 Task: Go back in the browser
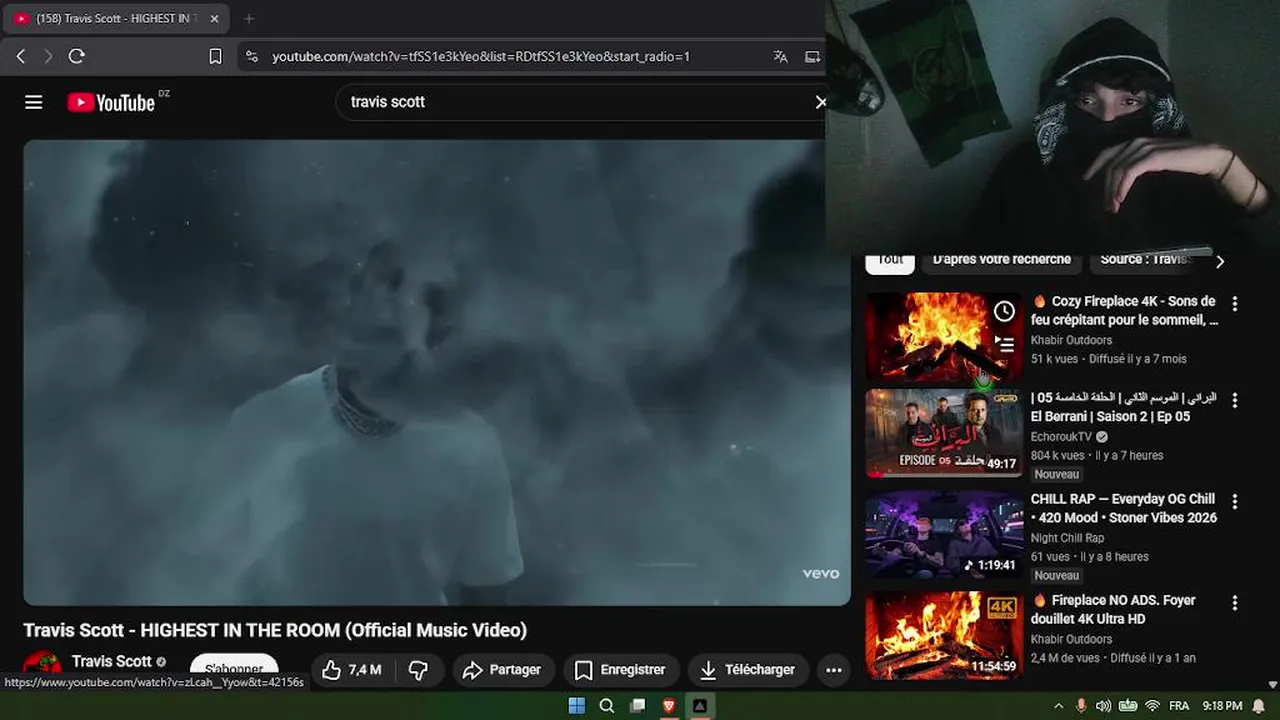coord(21,57)
